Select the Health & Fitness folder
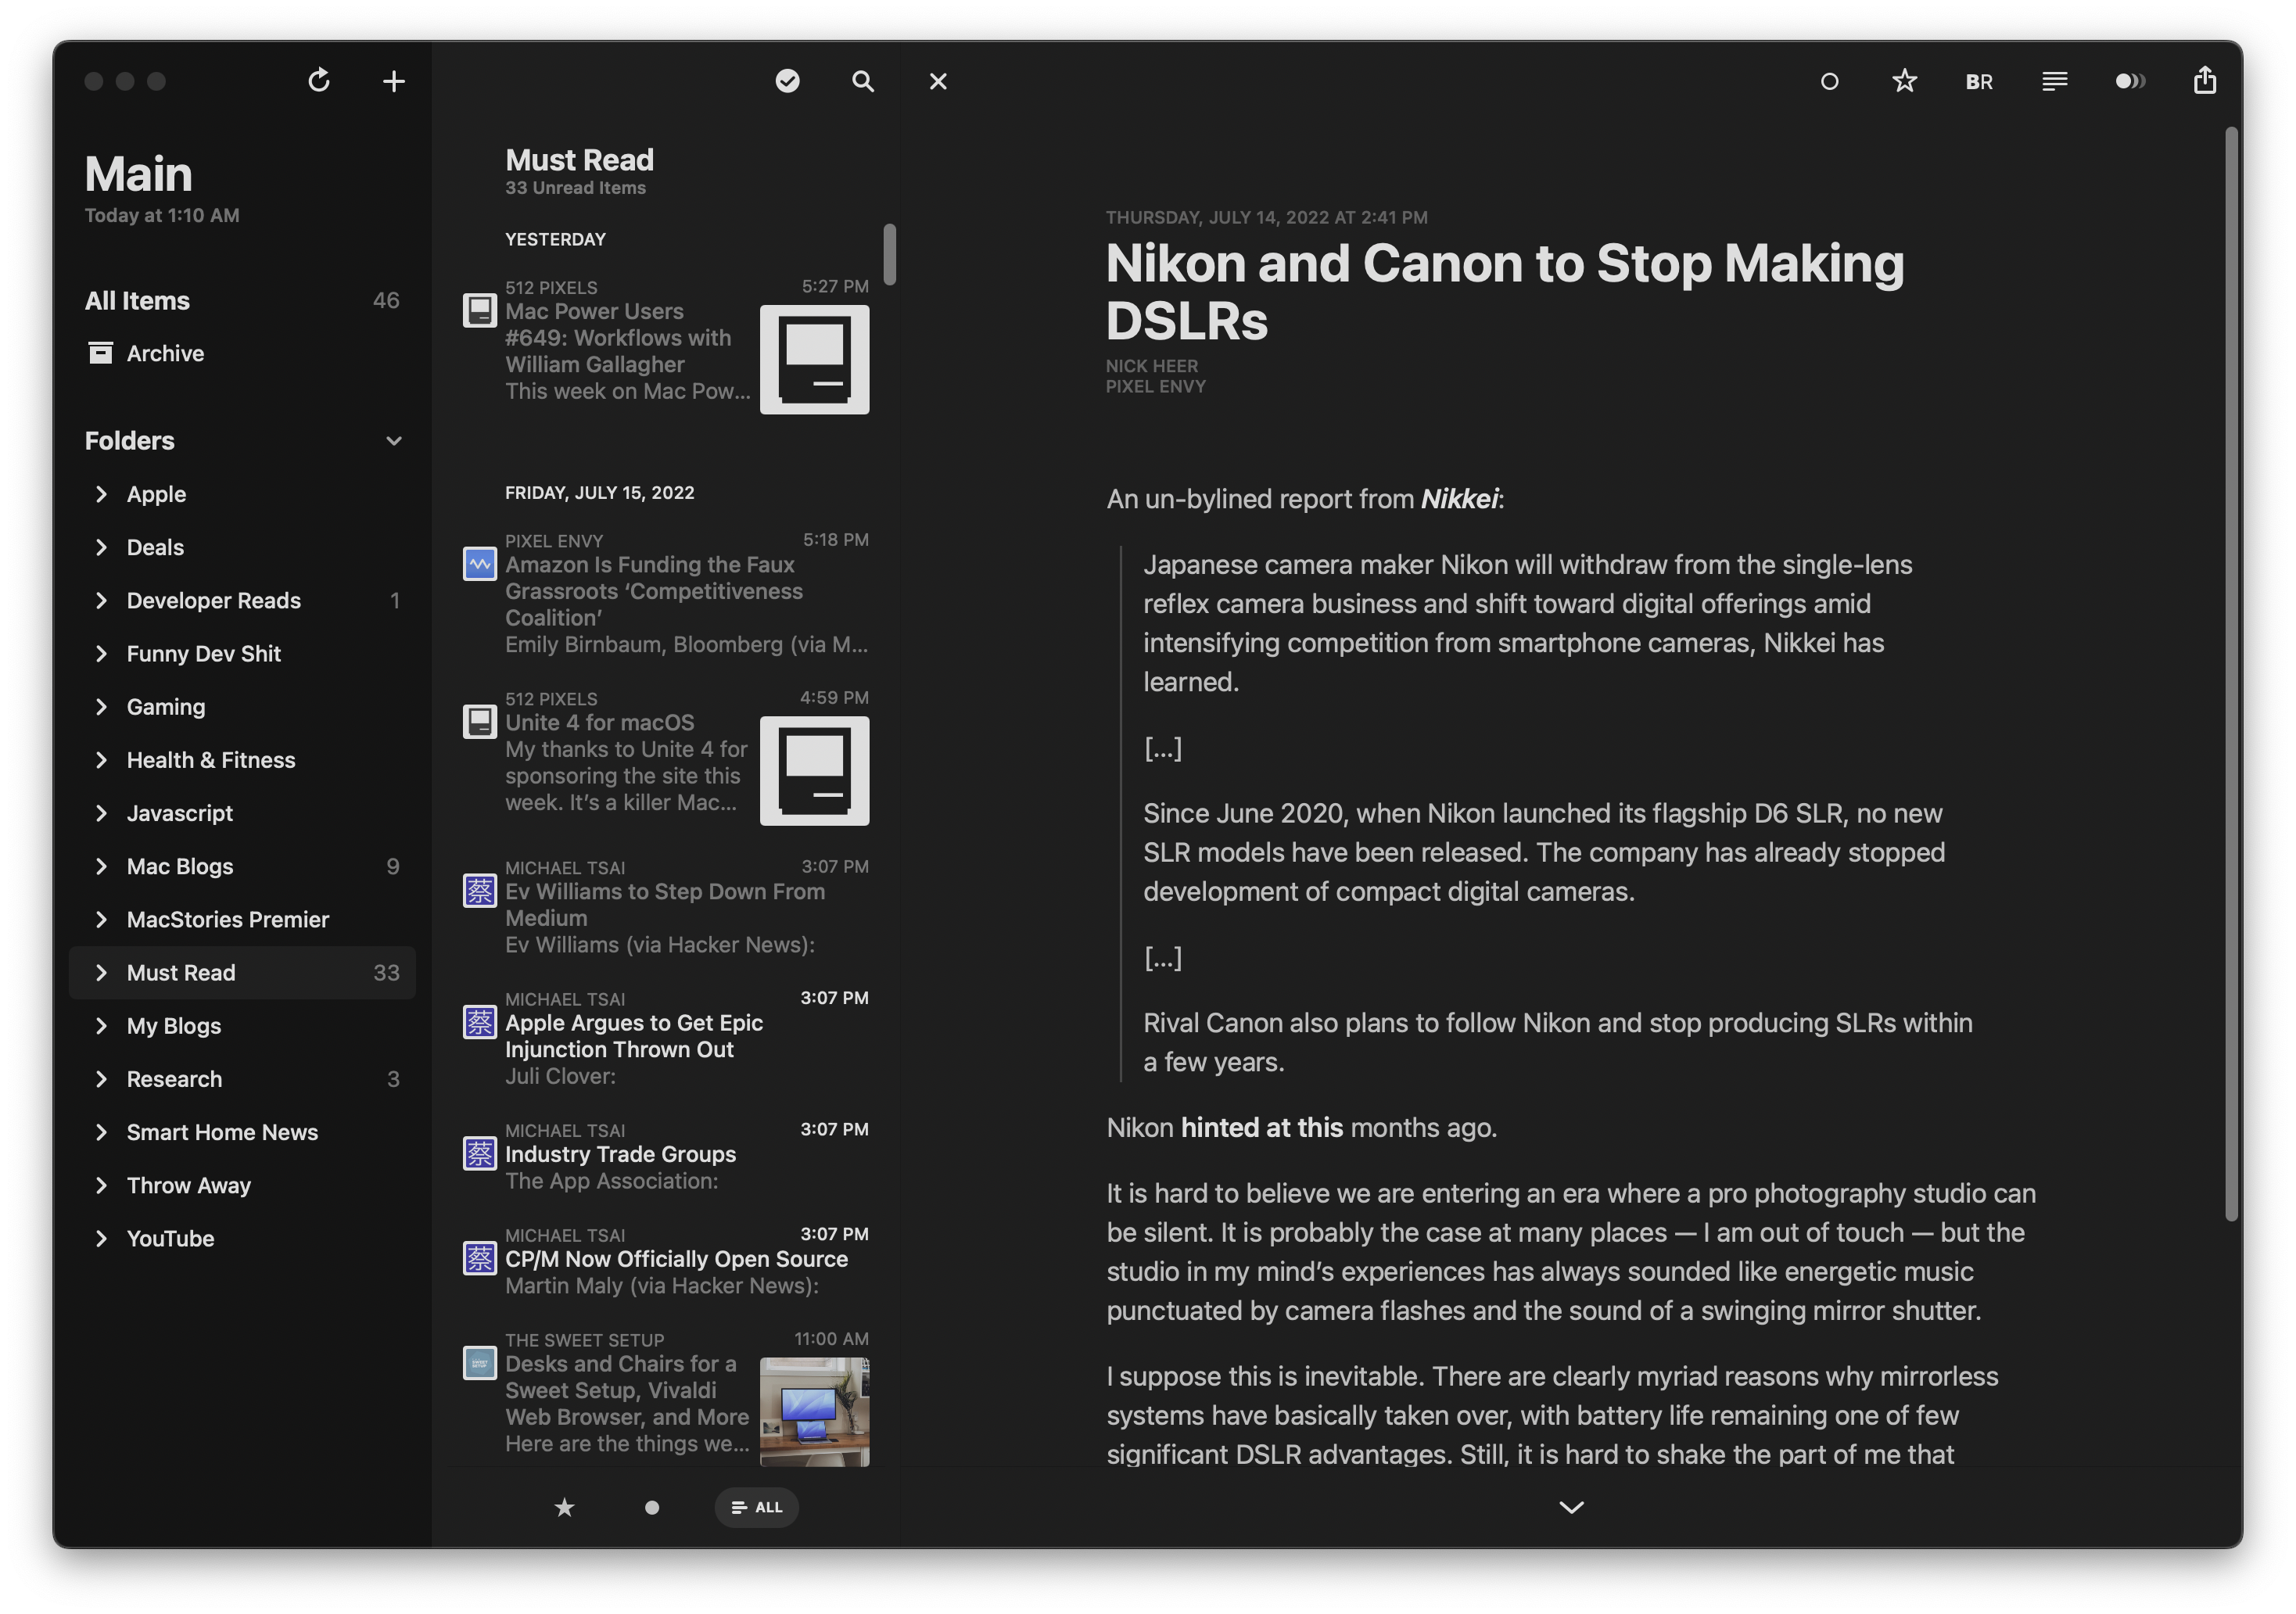 242,760
